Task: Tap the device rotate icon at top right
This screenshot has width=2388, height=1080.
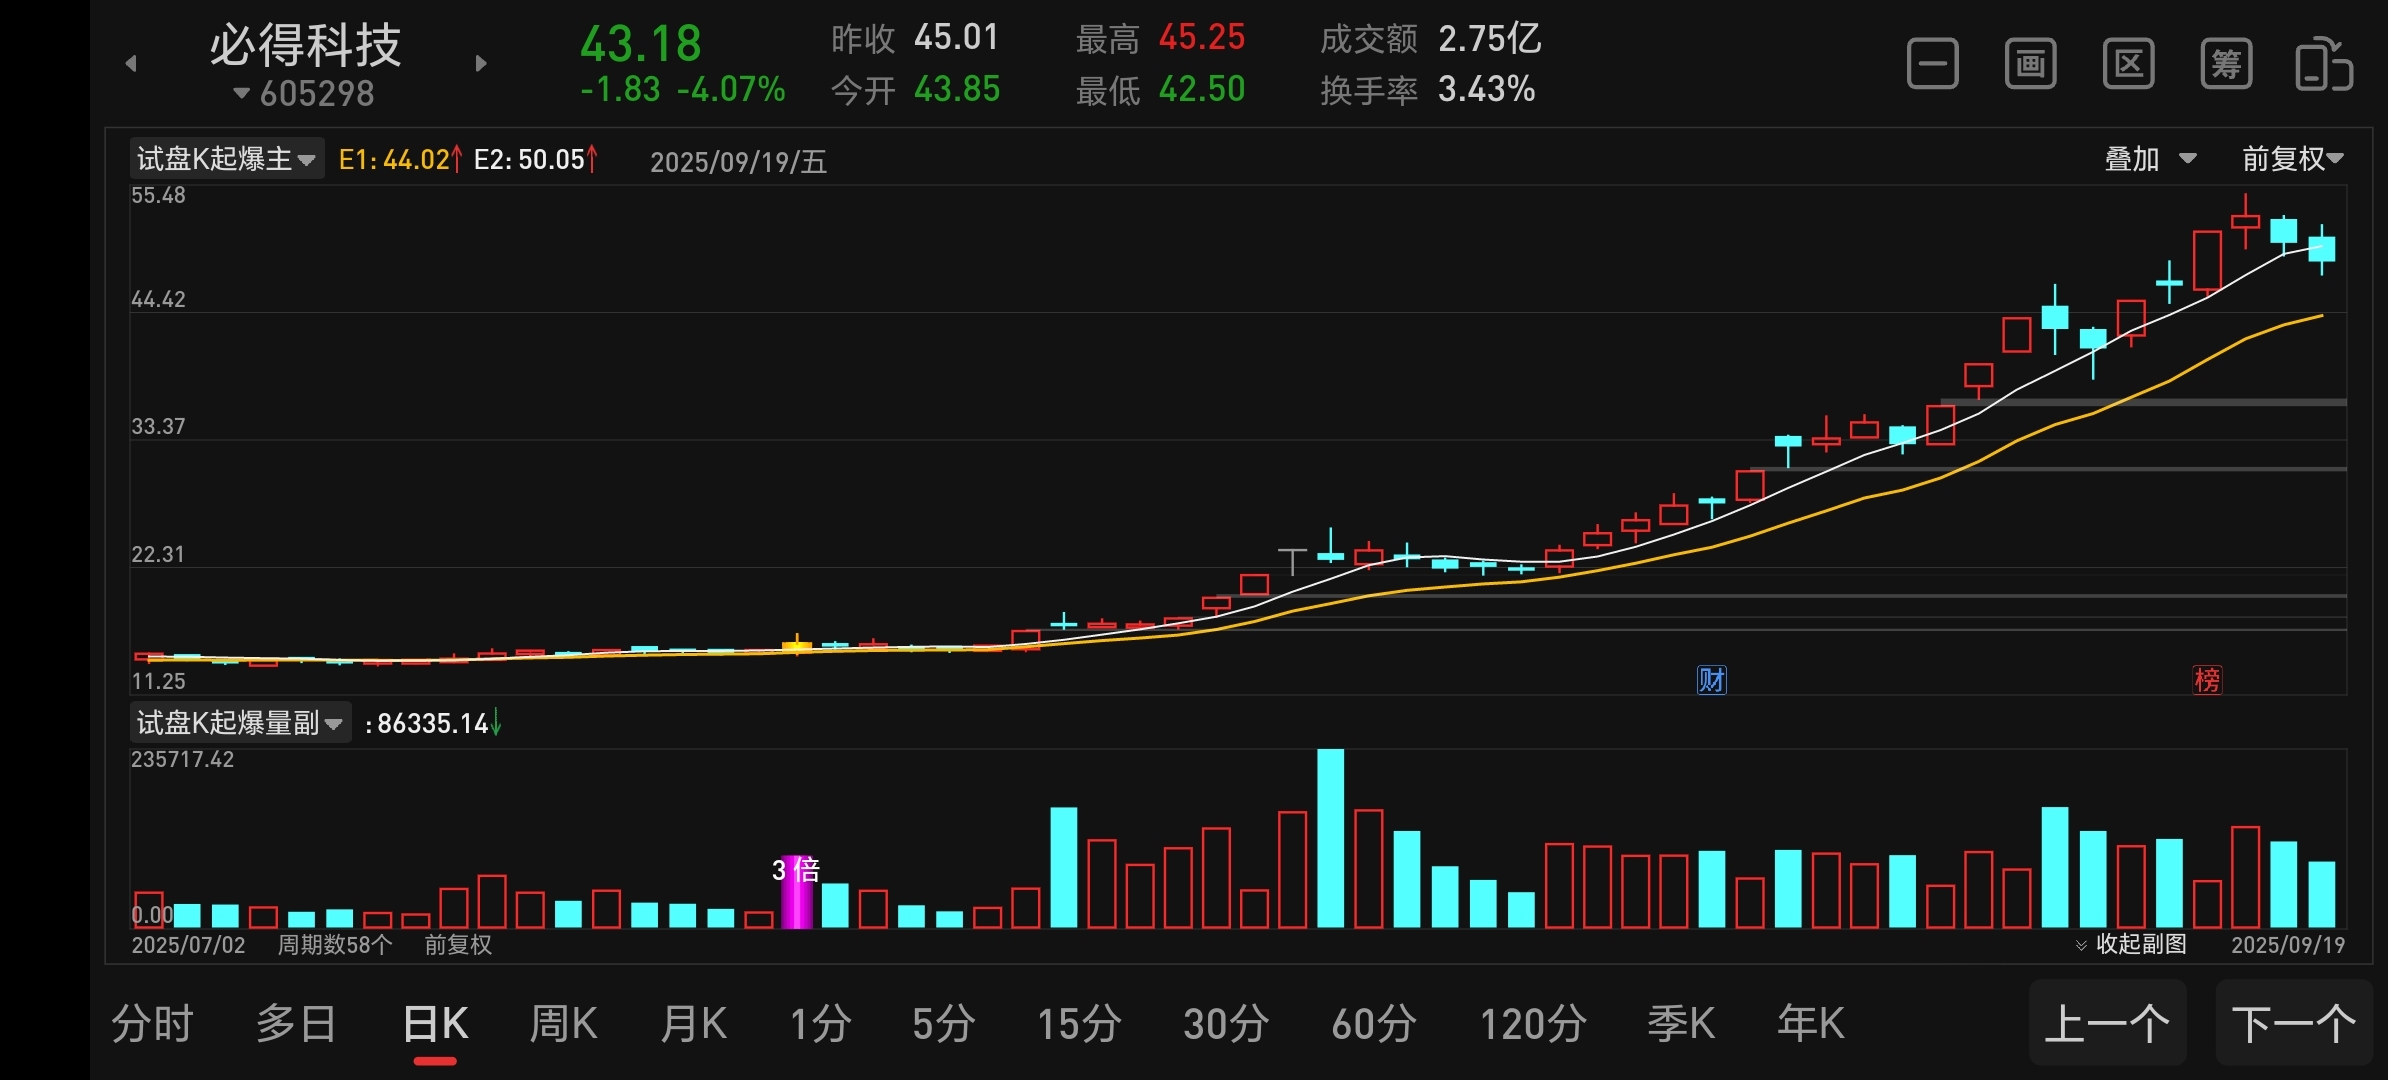Action: click(2323, 65)
